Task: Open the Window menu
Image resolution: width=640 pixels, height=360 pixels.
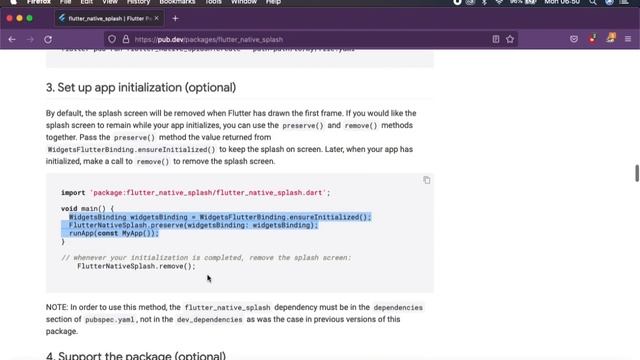Action: pyautogui.click(x=244, y=2)
